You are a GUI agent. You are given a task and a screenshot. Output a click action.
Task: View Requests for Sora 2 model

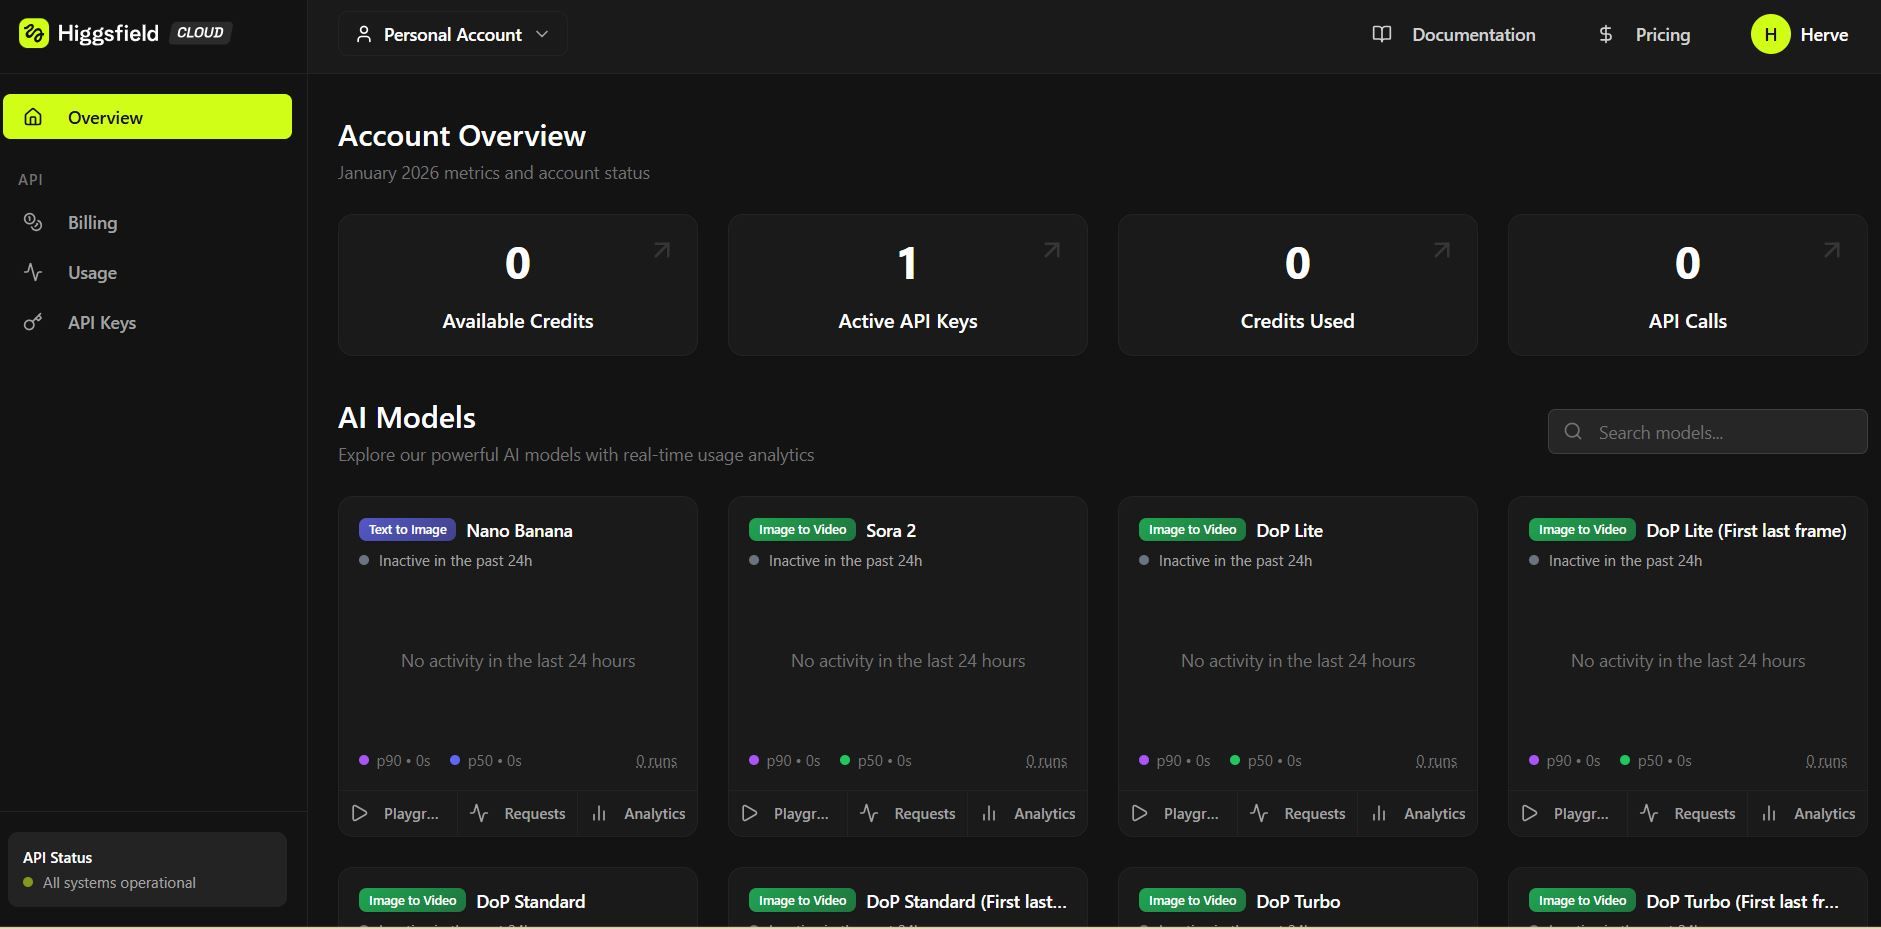point(908,814)
